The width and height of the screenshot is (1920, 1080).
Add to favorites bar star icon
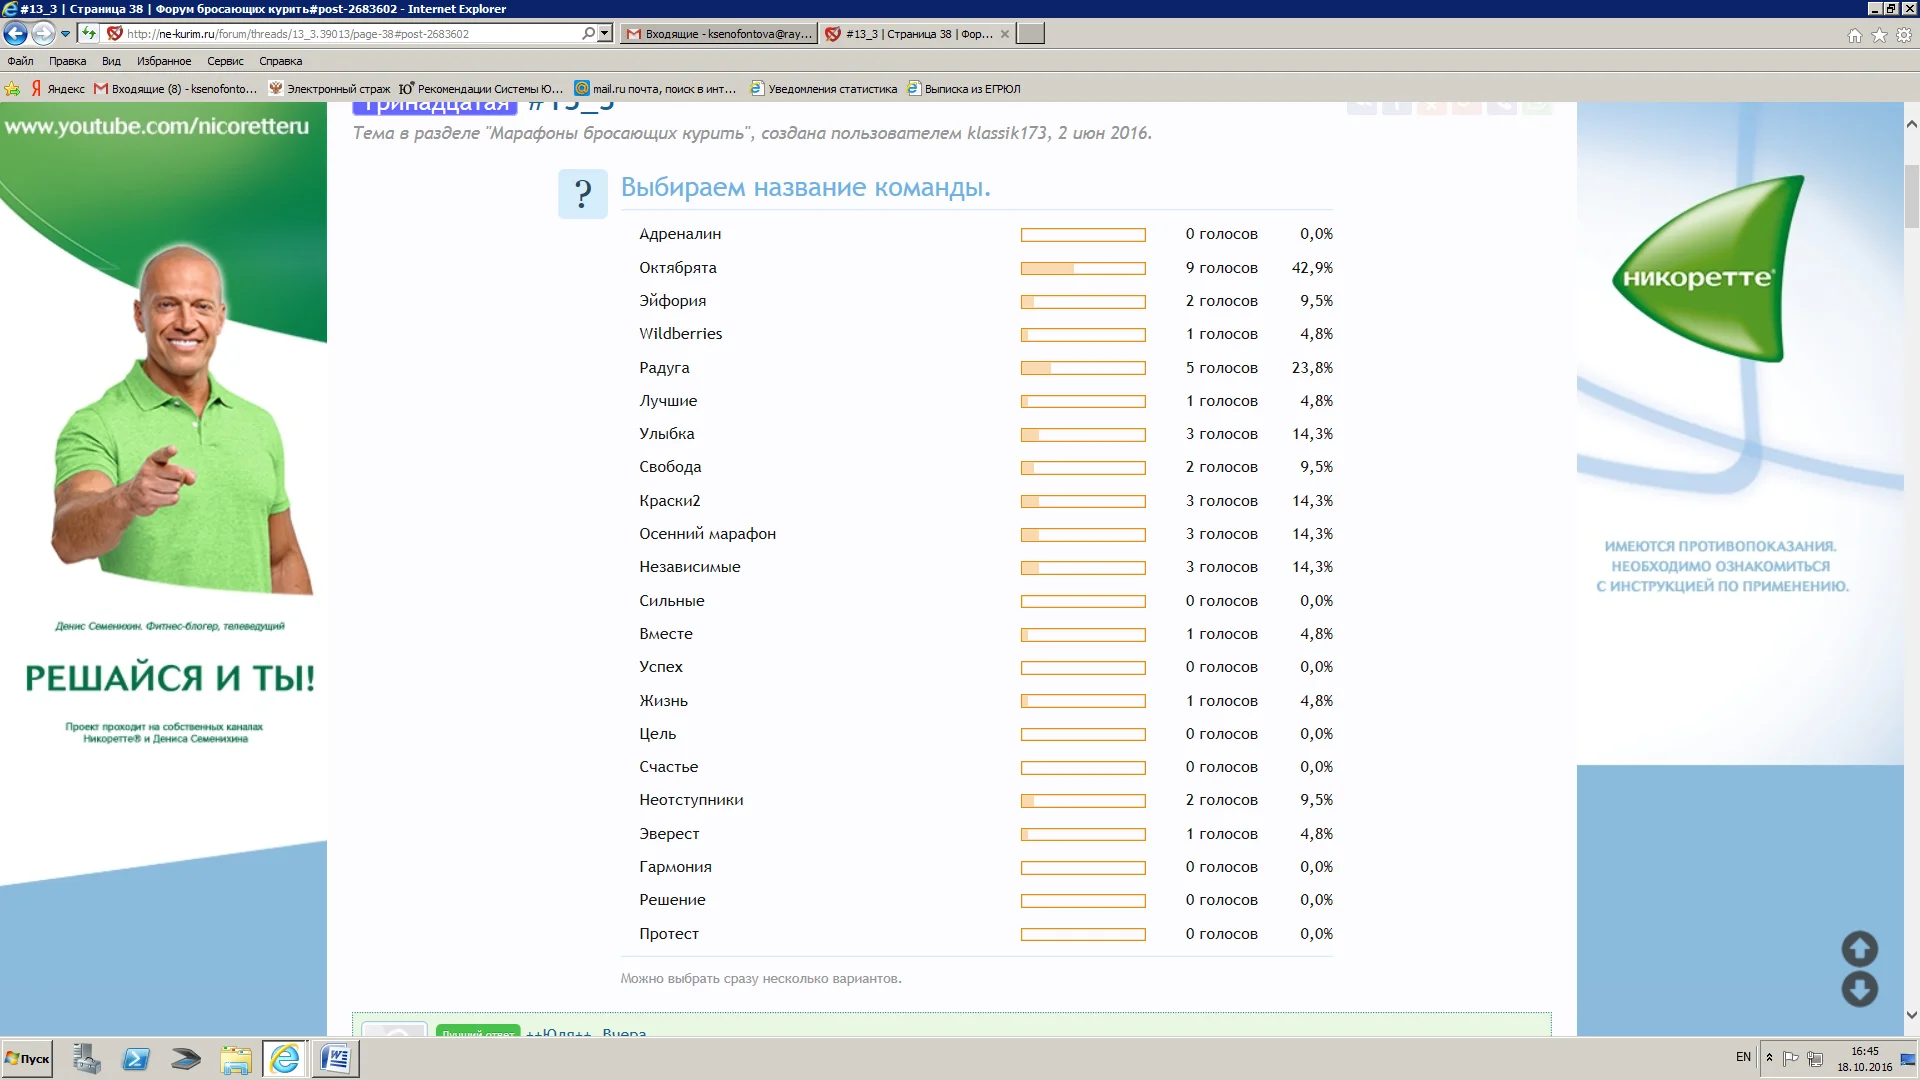[12, 89]
